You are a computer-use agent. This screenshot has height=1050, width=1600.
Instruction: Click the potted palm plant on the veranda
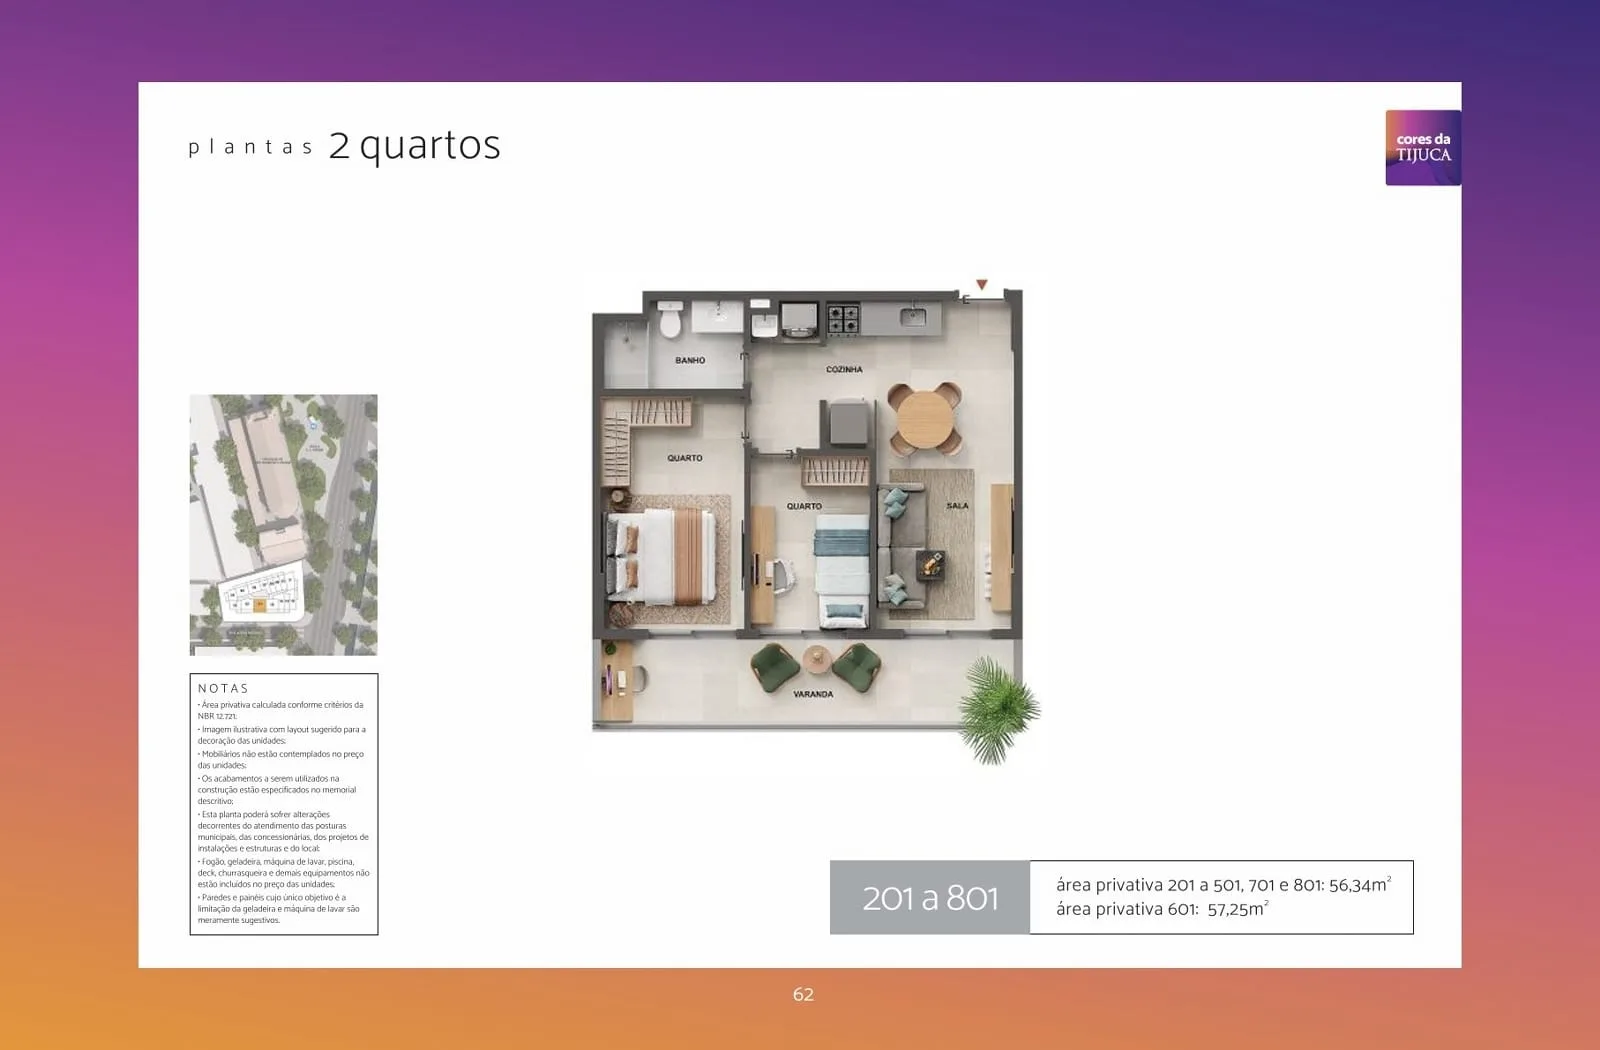point(997,711)
